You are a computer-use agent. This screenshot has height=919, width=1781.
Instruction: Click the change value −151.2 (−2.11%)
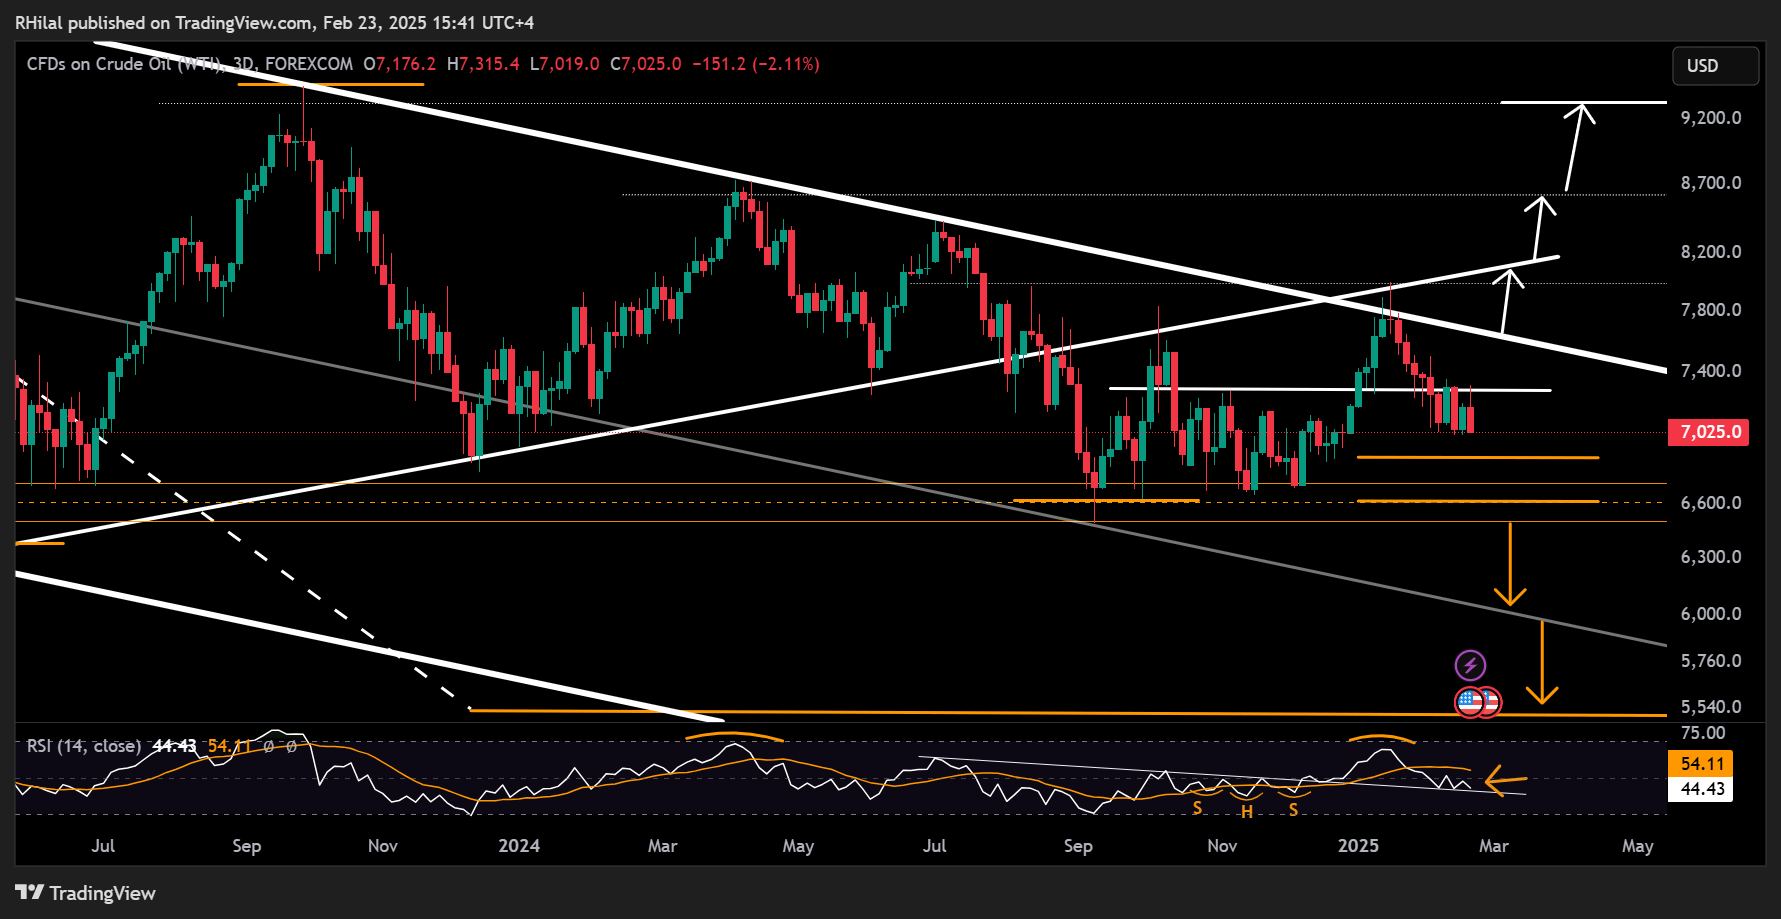pos(756,64)
